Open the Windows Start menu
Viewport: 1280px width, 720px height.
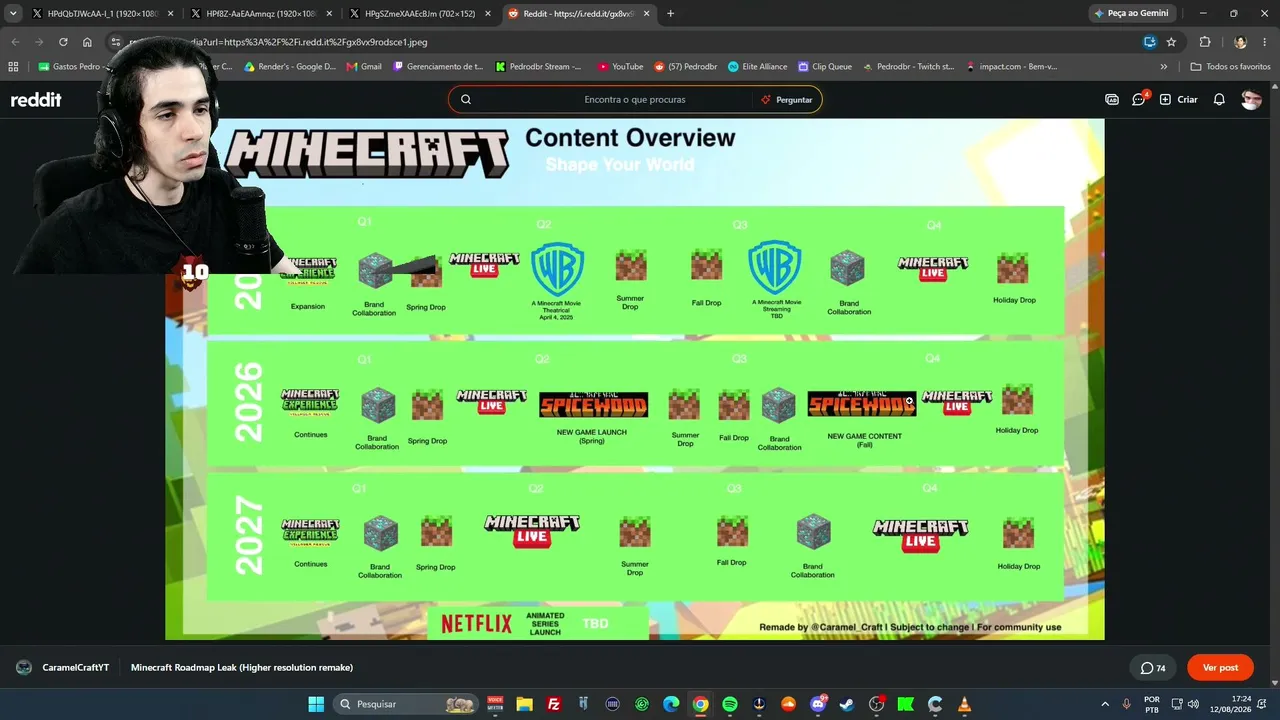316,704
